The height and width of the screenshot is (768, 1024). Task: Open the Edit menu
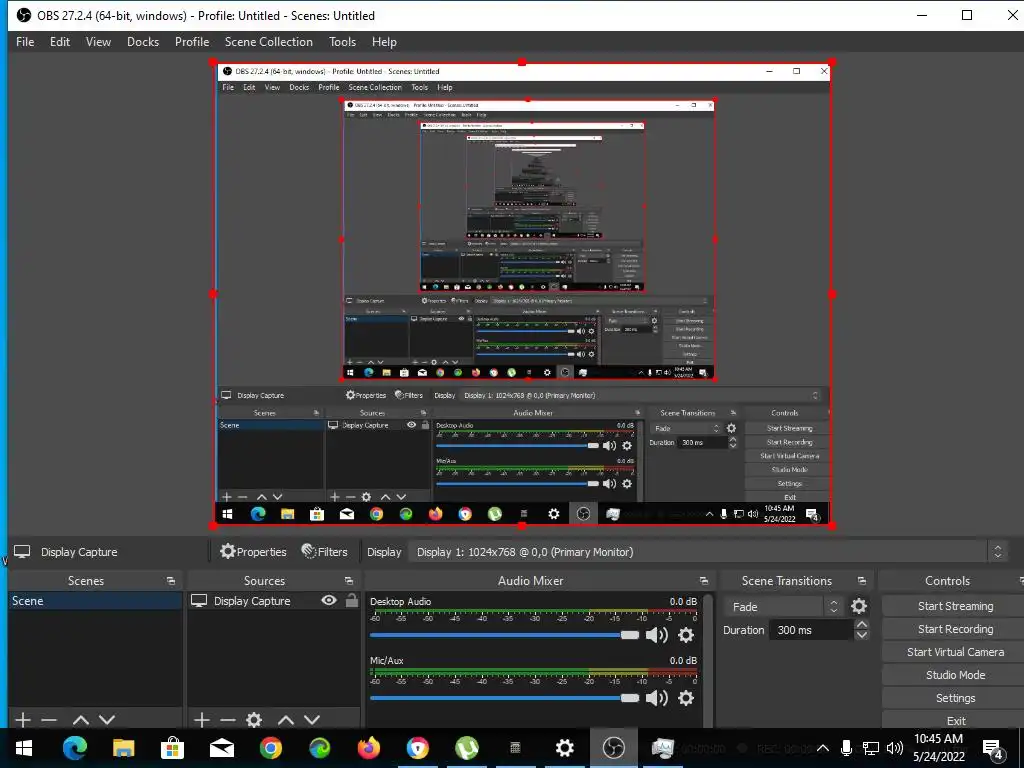tap(59, 42)
